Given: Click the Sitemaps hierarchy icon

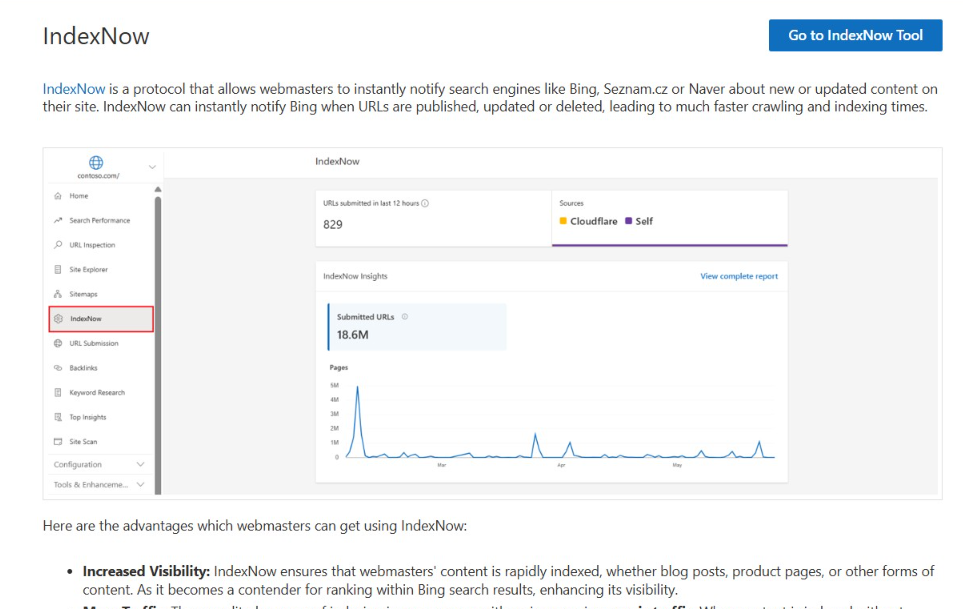Looking at the screenshot, I should 58,294.
